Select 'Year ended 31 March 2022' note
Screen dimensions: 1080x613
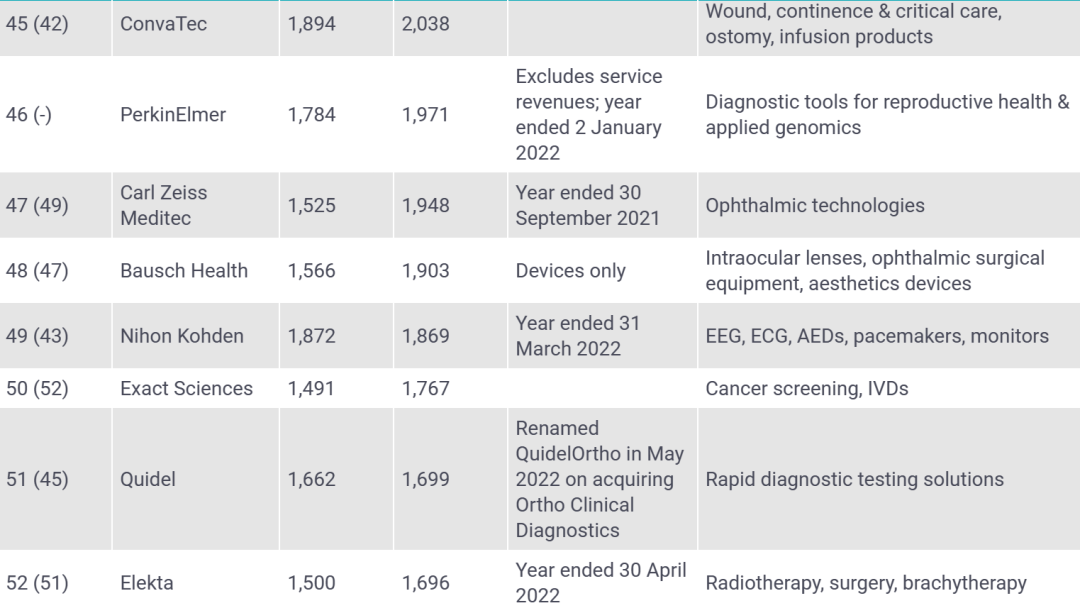click(x=578, y=336)
